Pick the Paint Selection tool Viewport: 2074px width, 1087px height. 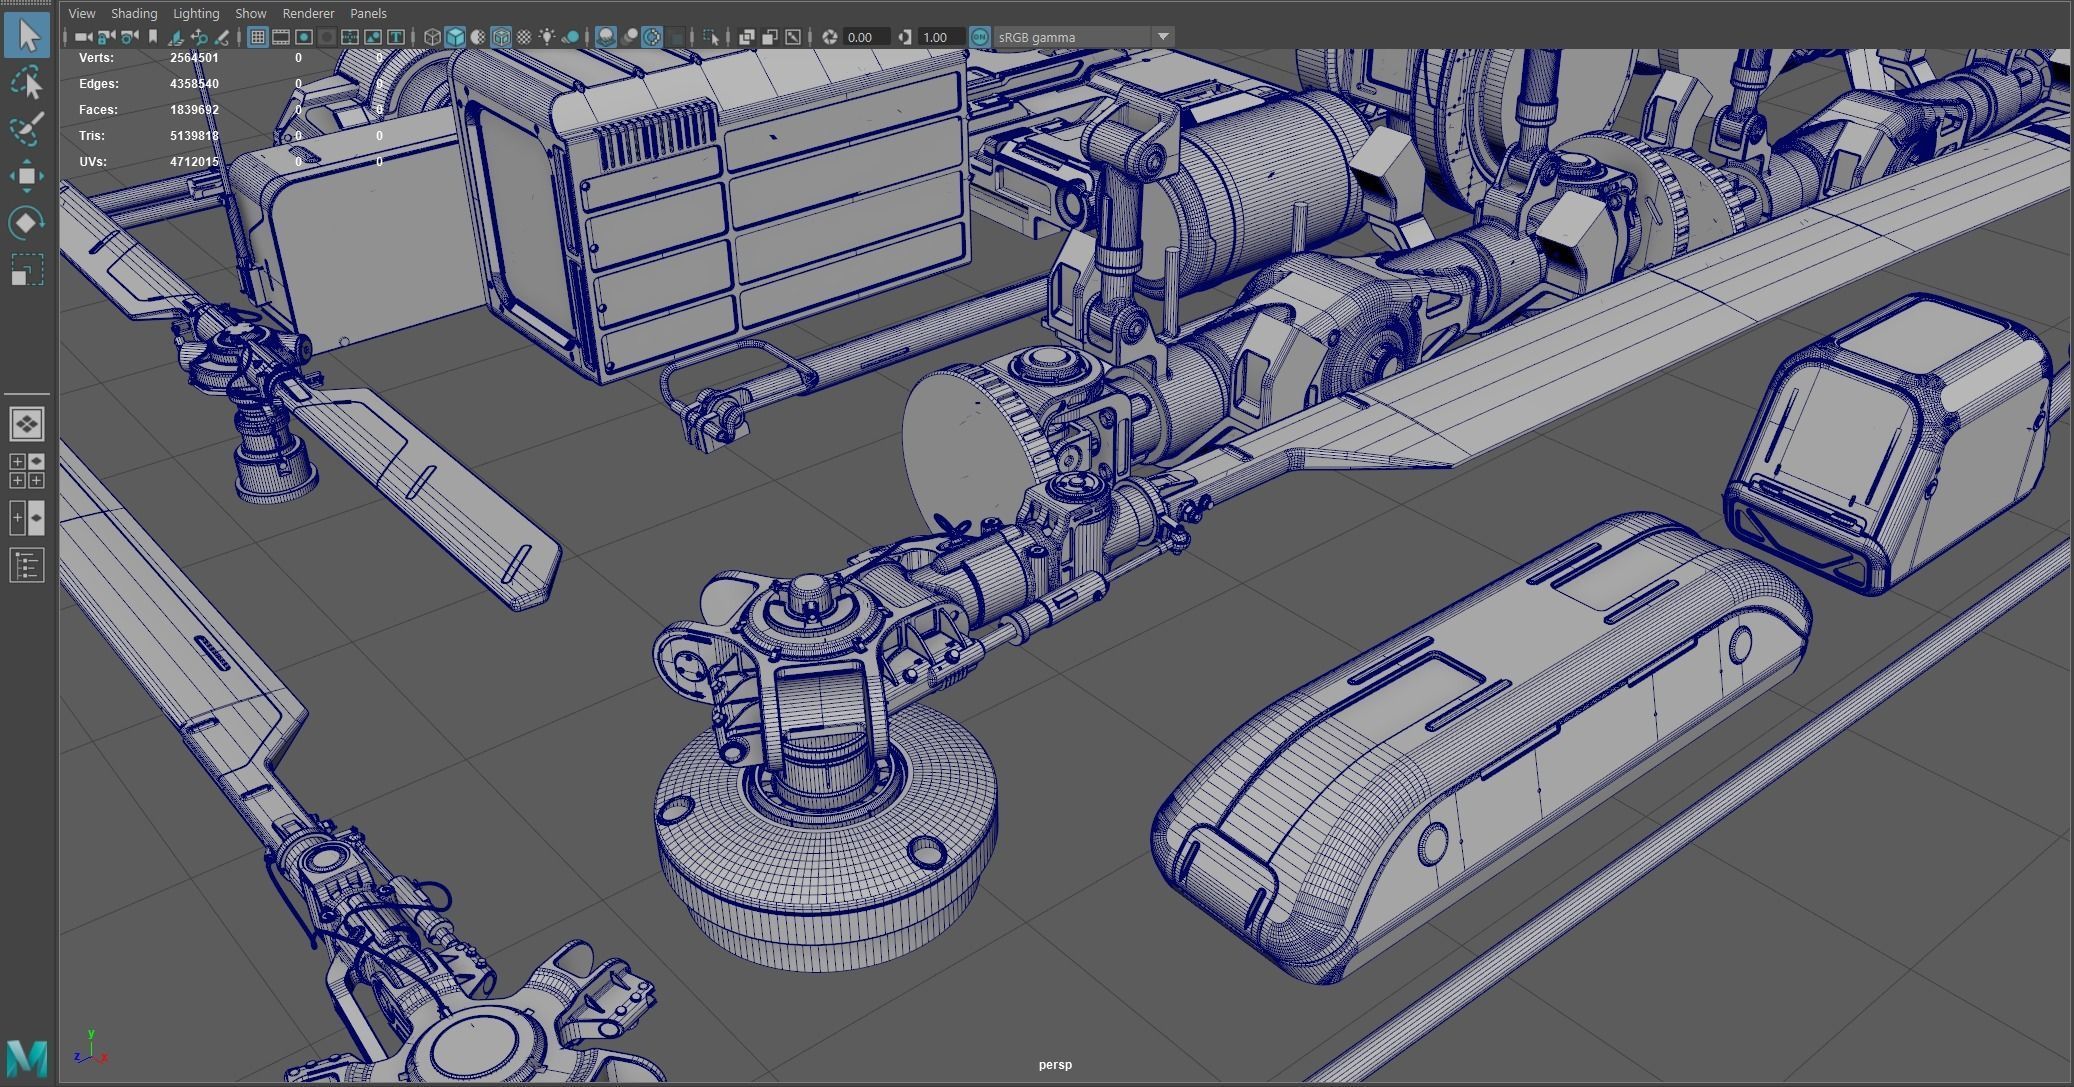click(x=27, y=129)
